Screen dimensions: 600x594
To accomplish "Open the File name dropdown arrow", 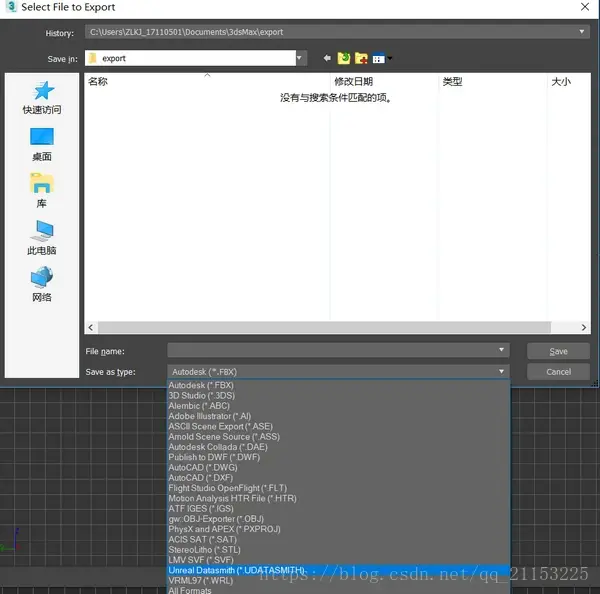I will pyautogui.click(x=501, y=350).
